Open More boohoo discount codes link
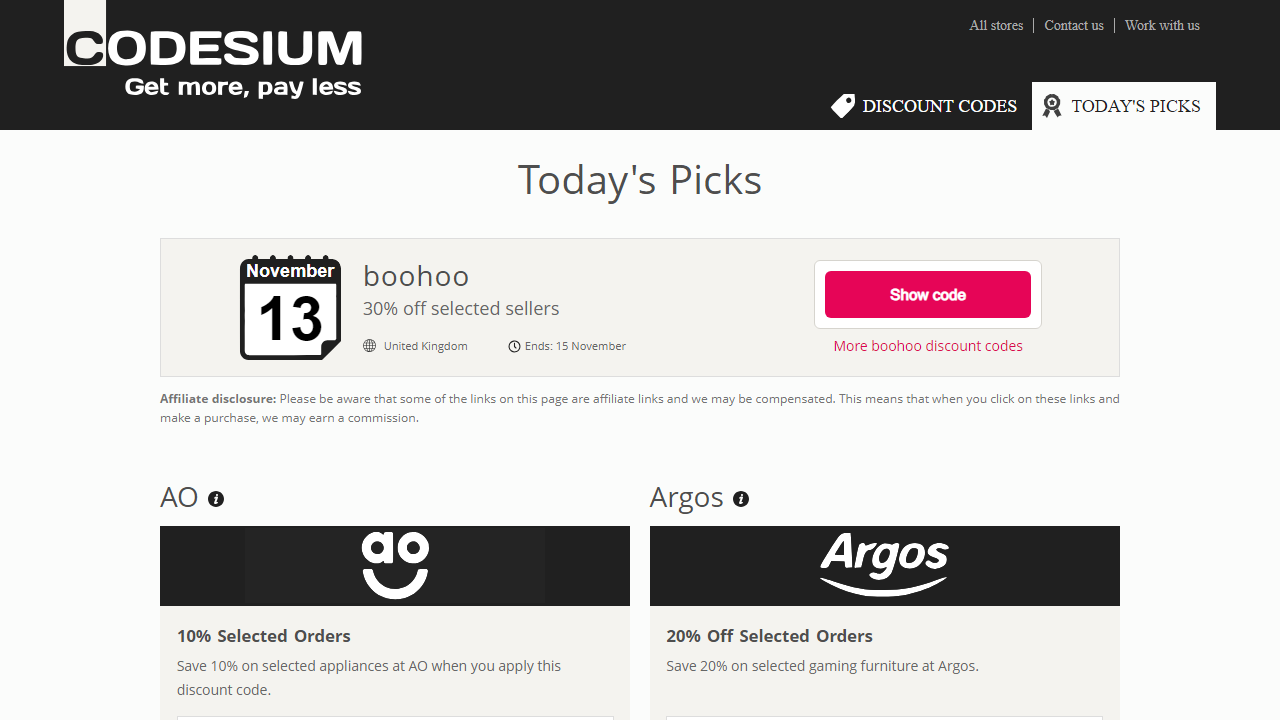 928,346
